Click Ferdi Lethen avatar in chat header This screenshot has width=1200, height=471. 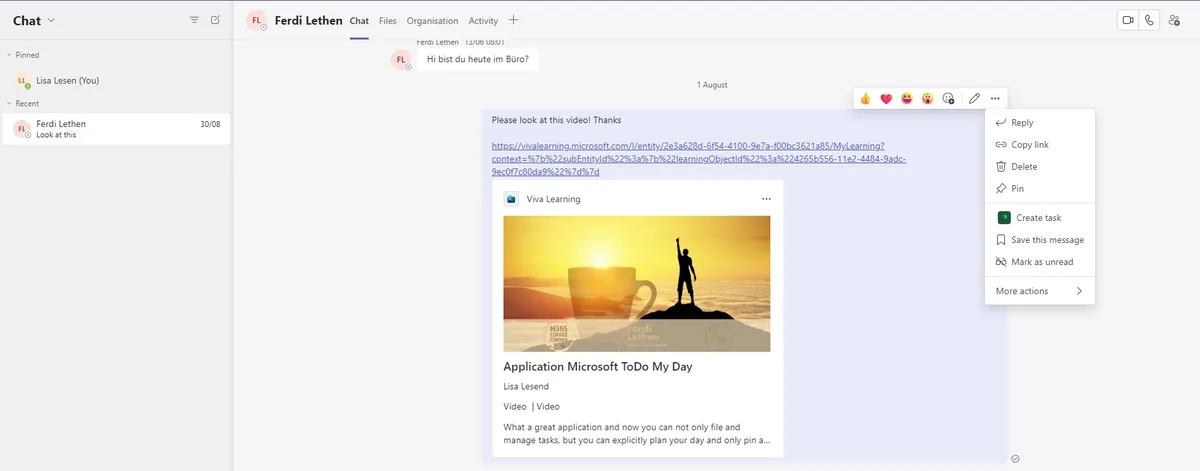pos(257,20)
